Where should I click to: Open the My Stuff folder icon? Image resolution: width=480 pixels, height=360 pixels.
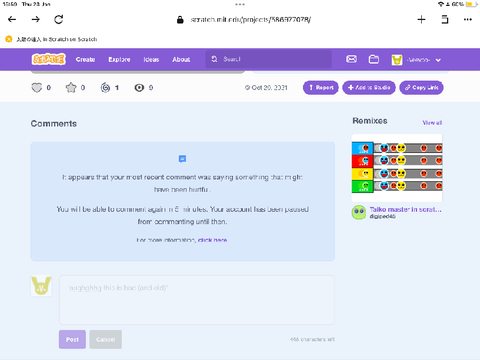(x=374, y=59)
